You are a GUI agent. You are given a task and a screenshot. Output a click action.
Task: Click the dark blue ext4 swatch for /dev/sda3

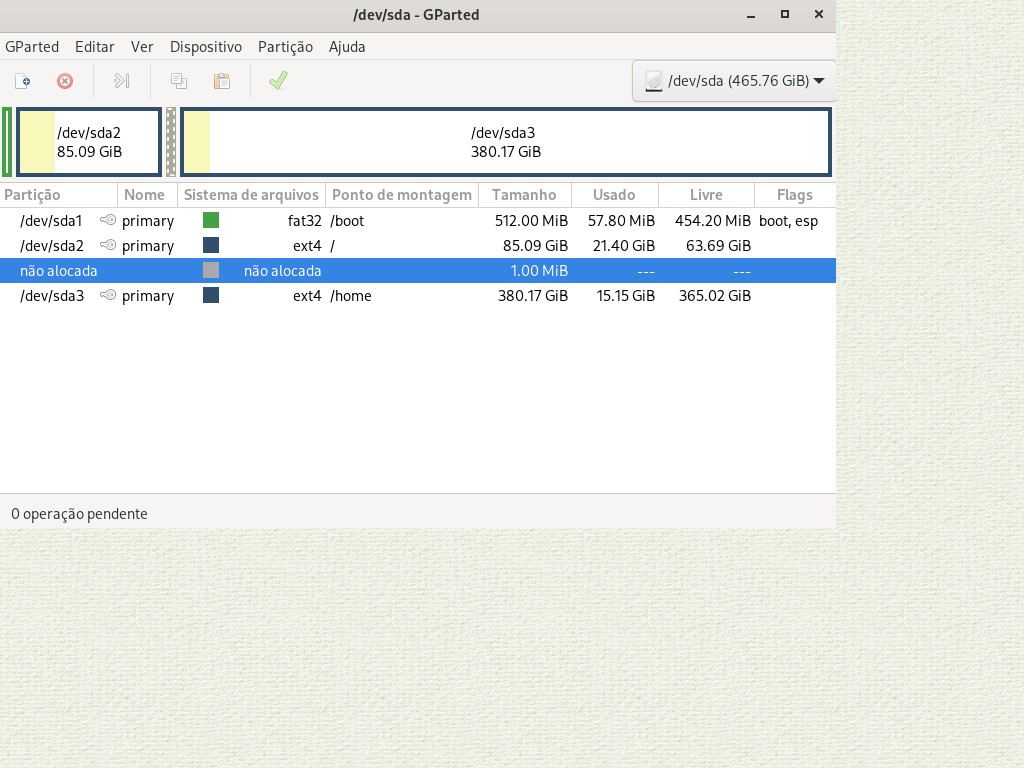coord(211,295)
